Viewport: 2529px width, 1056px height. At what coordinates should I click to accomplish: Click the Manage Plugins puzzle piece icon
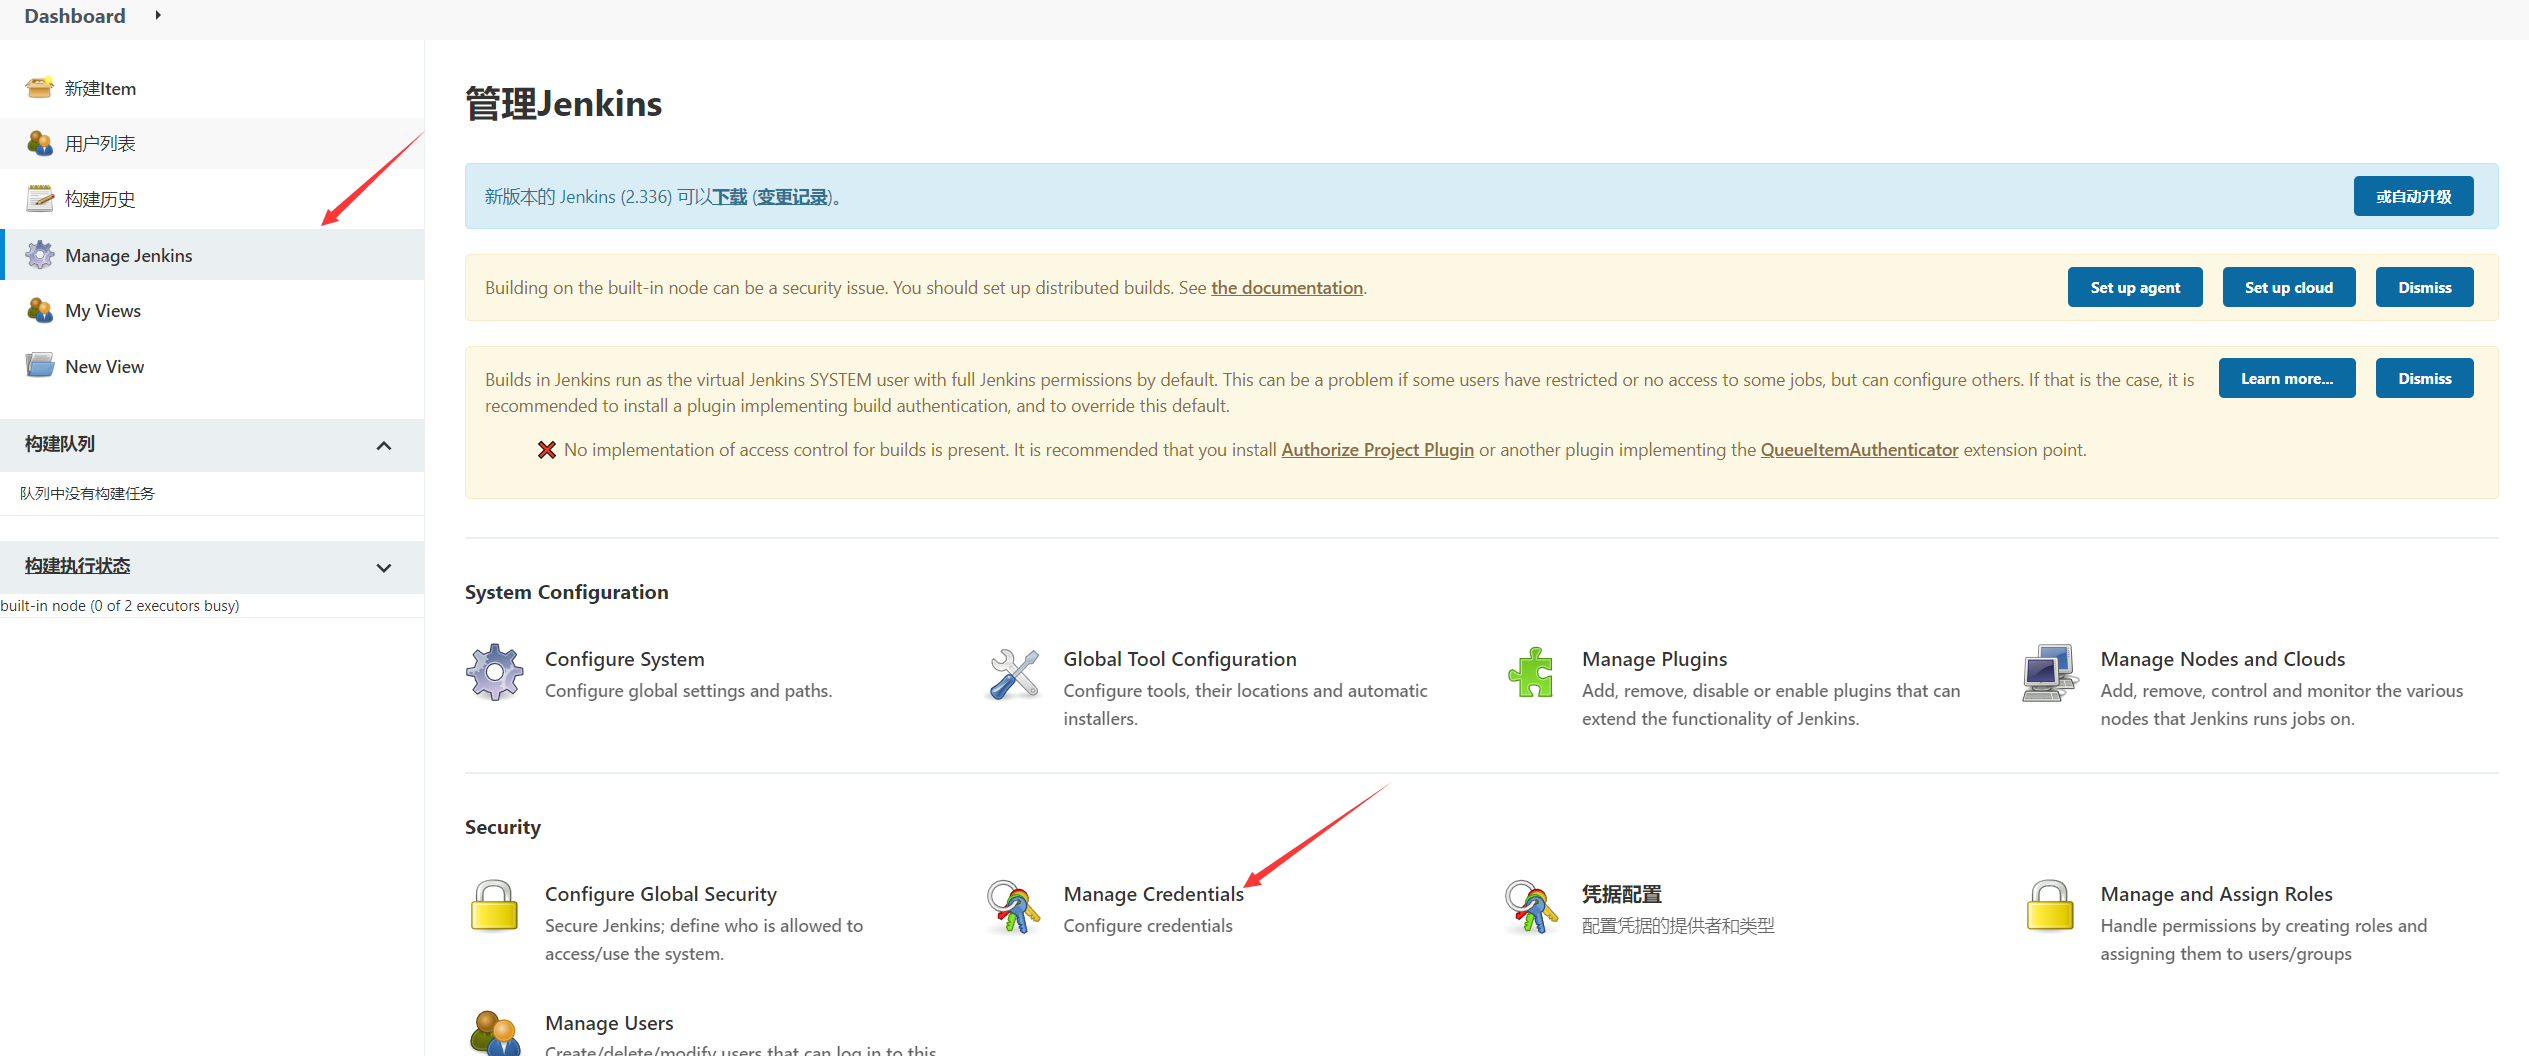[1531, 673]
